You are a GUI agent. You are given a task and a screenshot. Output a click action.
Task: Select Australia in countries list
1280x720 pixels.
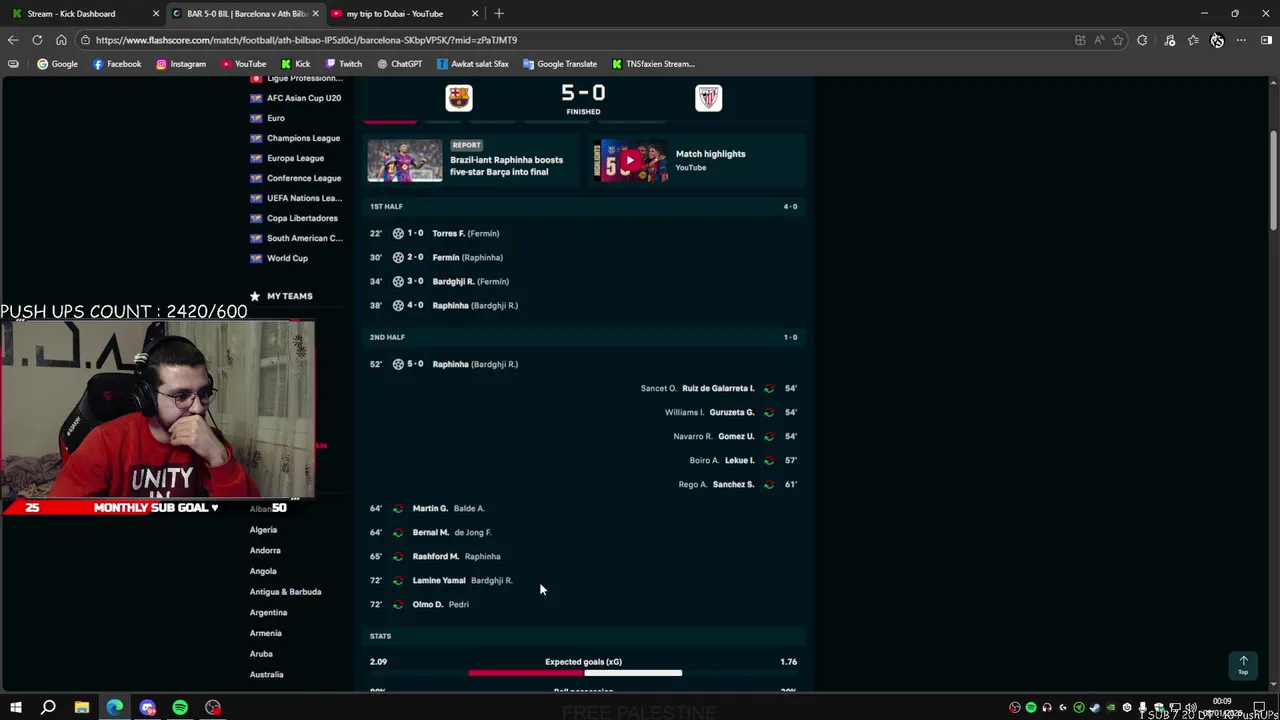click(x=266, y=674)
